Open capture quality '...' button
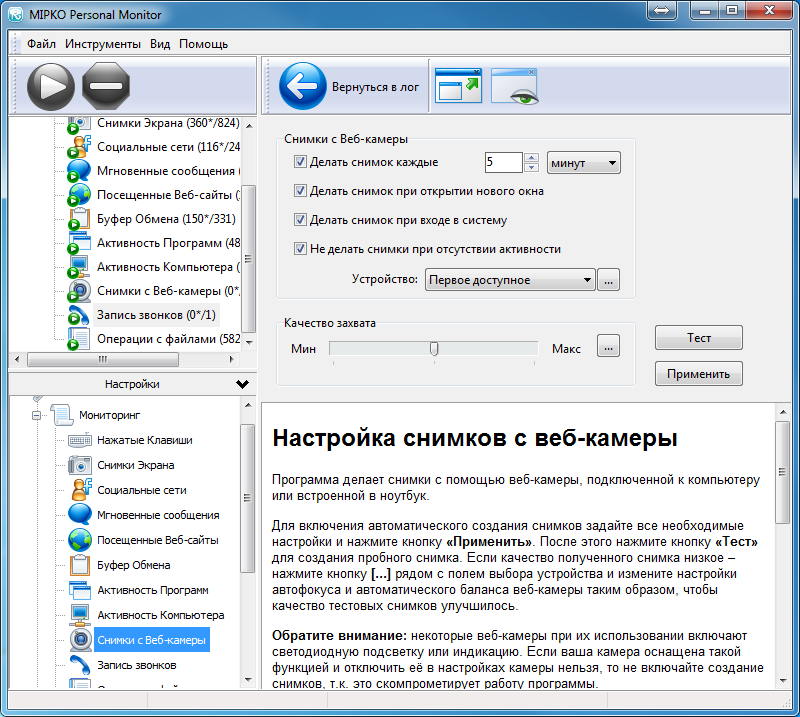Screen dimensions: 800x717 tap(608, 346)
